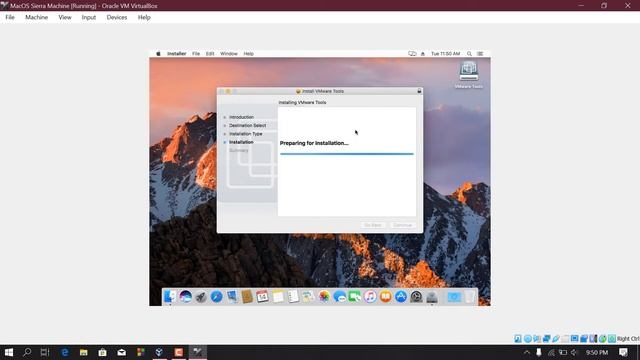Open Calendar icon in the dock
This screenshot has width=640, height=360.
pyautogui.click(x=262, y=297)
